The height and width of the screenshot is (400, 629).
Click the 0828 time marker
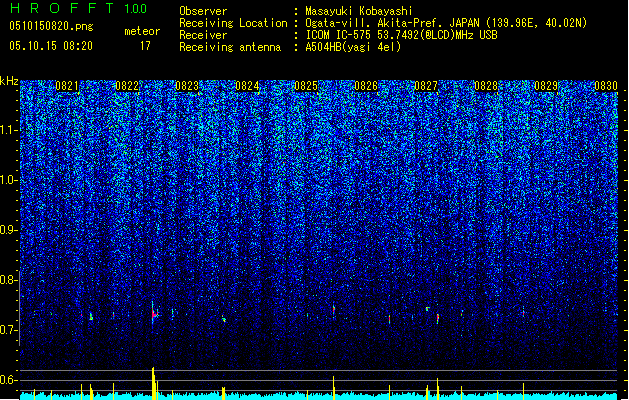[486, 86]
